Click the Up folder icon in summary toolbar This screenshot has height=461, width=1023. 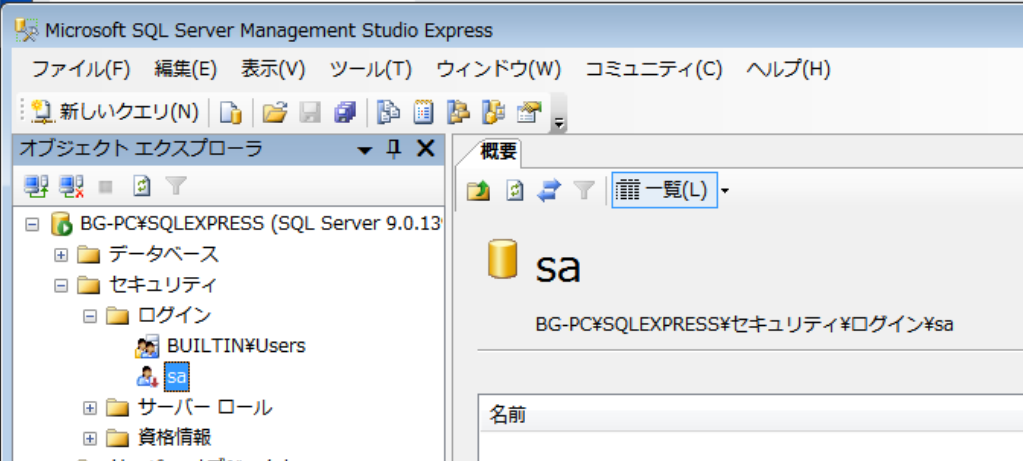pos(479,191)
